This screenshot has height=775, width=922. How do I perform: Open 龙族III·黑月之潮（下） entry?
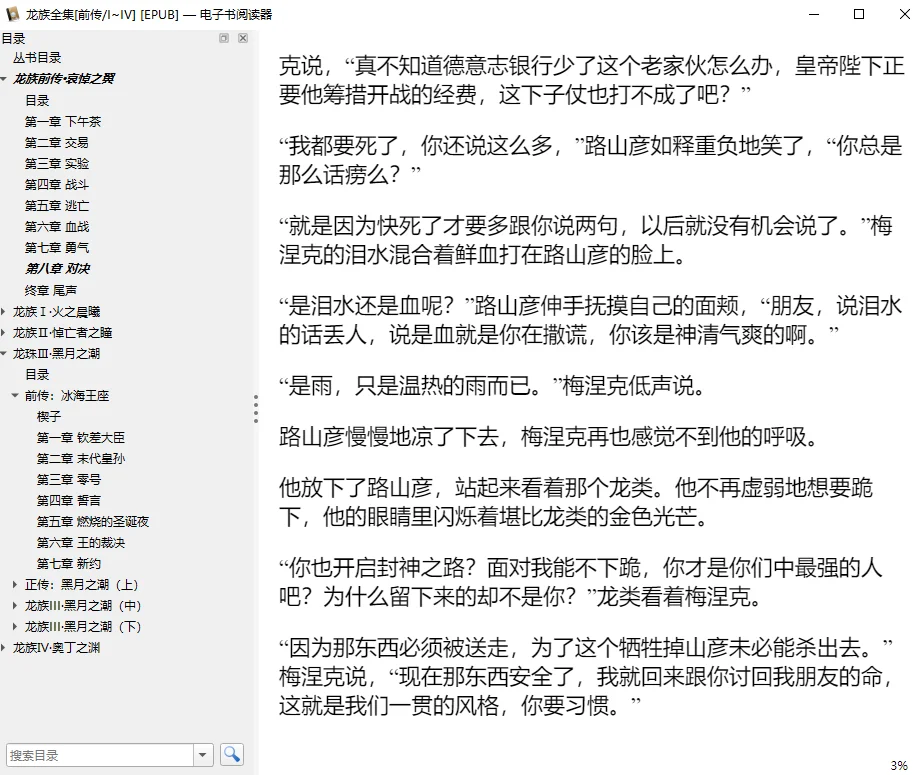click(x=83, y=627)
